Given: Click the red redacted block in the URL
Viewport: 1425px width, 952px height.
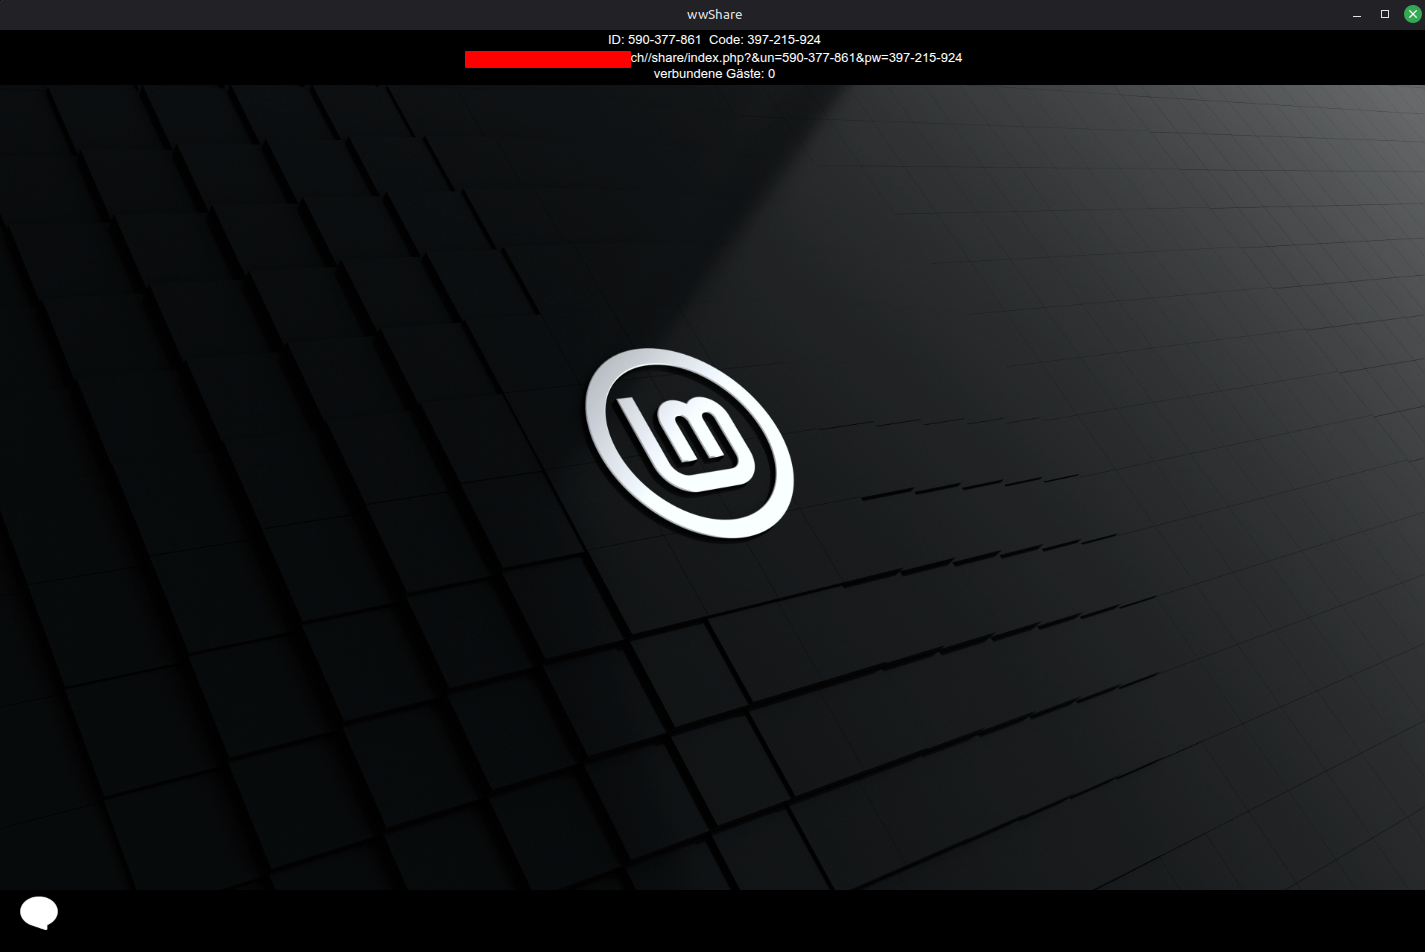Looking at the screenshot, I should pos(547,59).
